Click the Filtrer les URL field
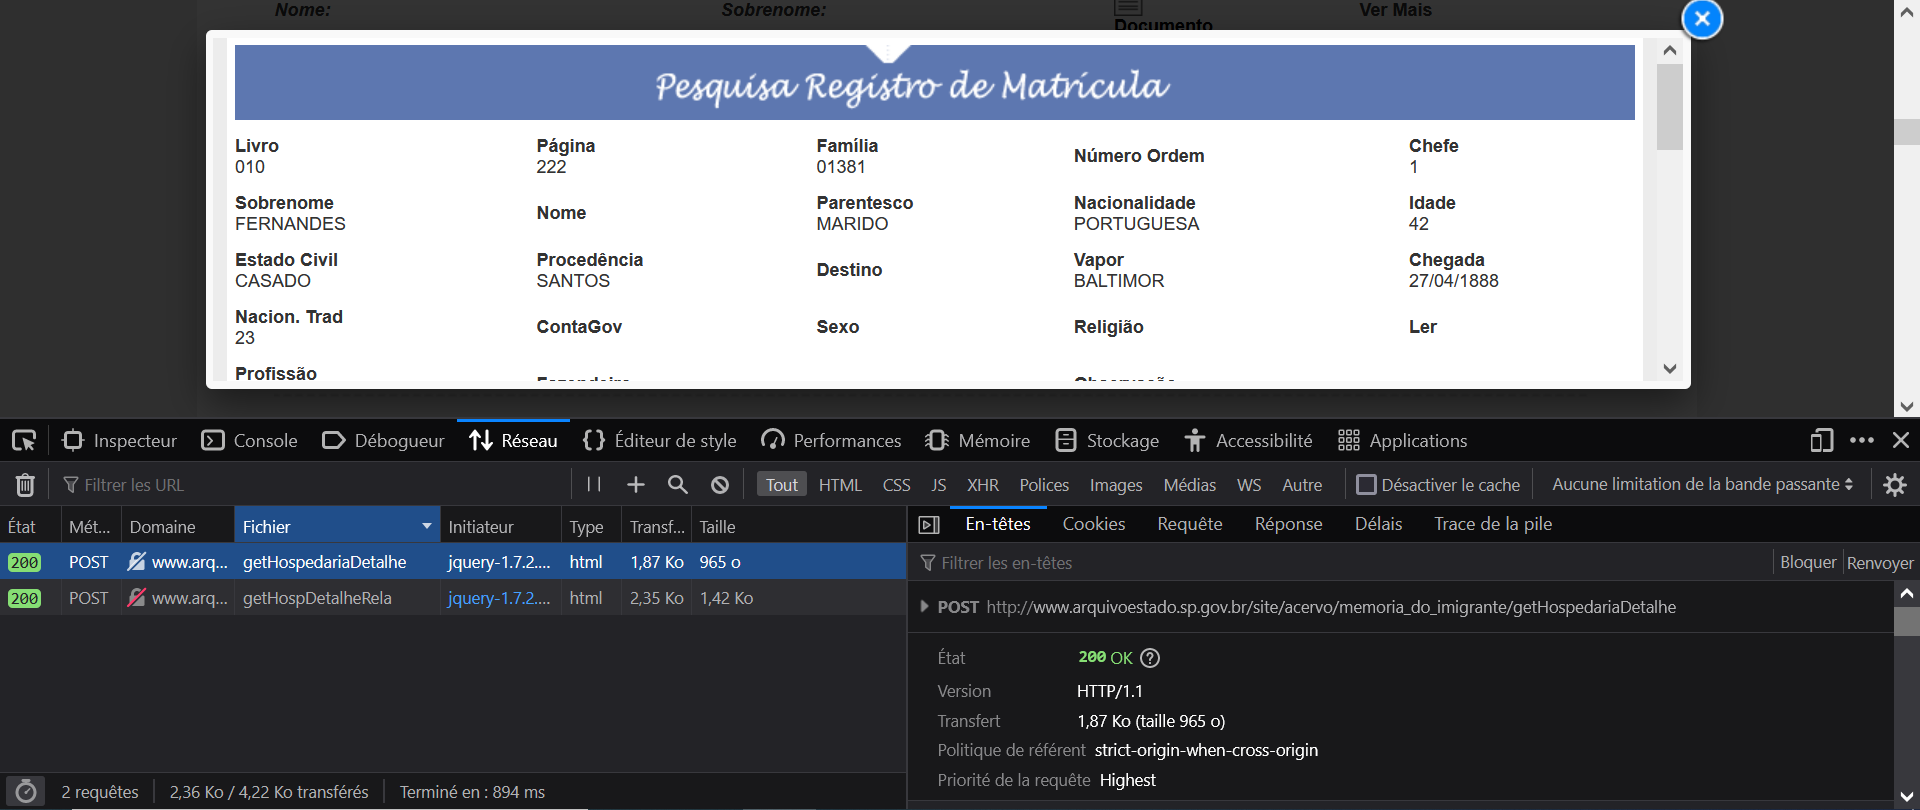Screen dimensions: 1920x810 coord(300,485)
